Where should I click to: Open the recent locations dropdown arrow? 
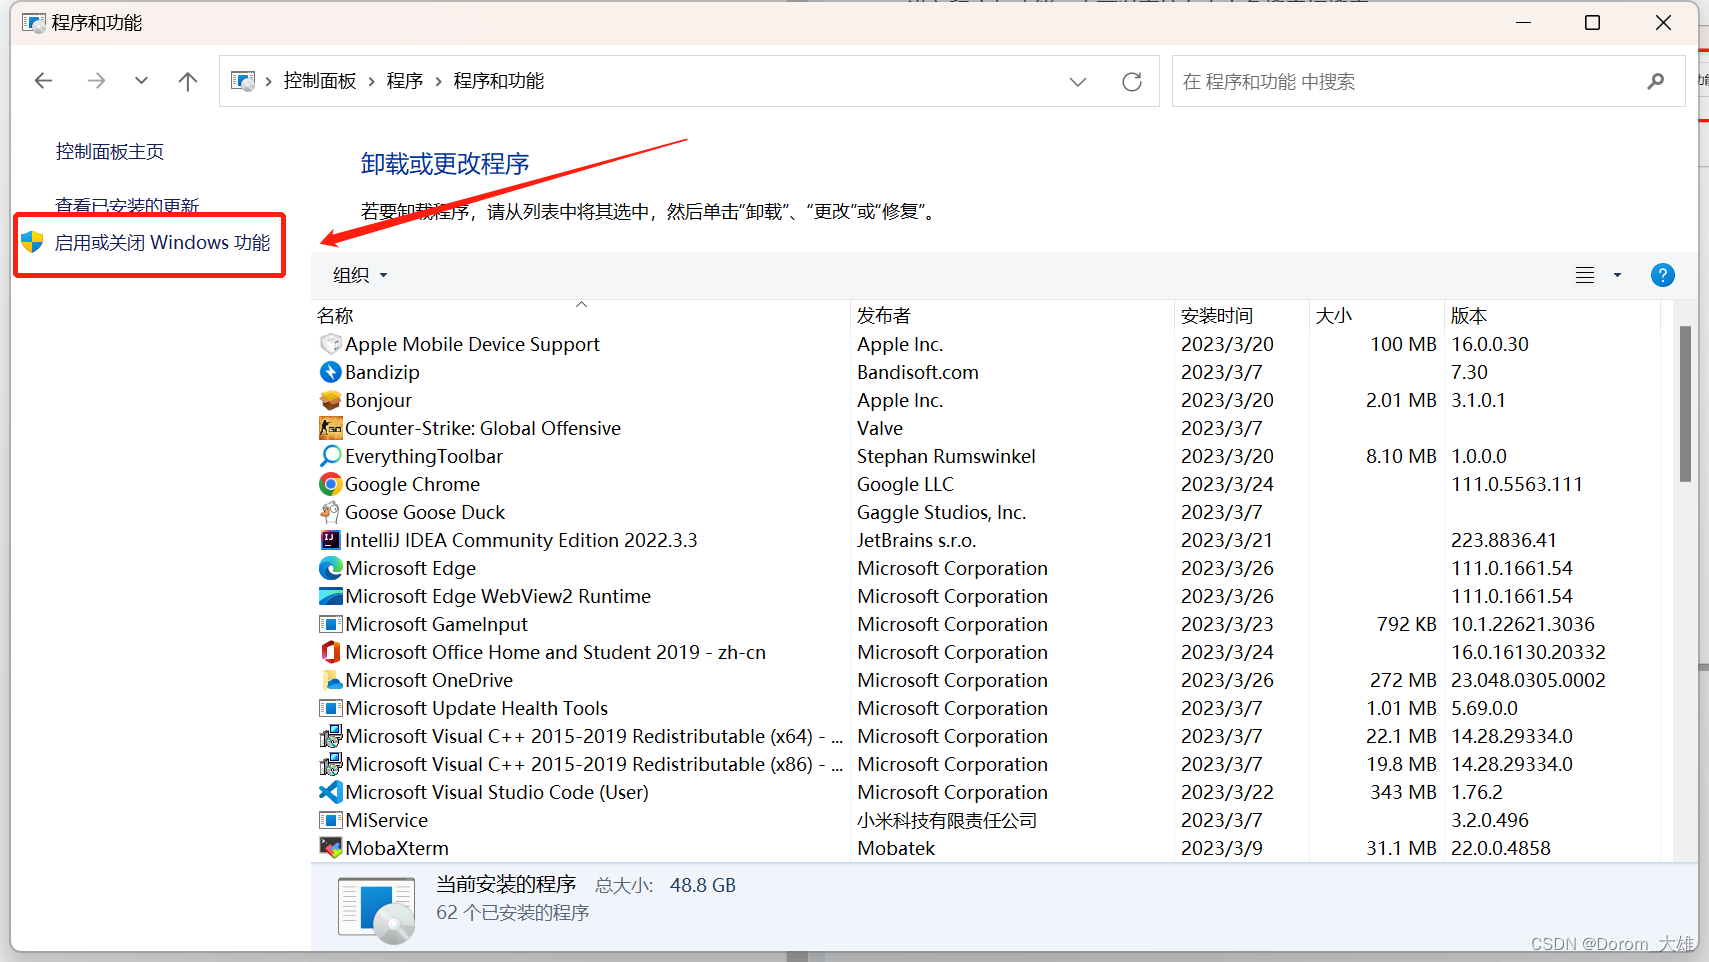[141, 81]
